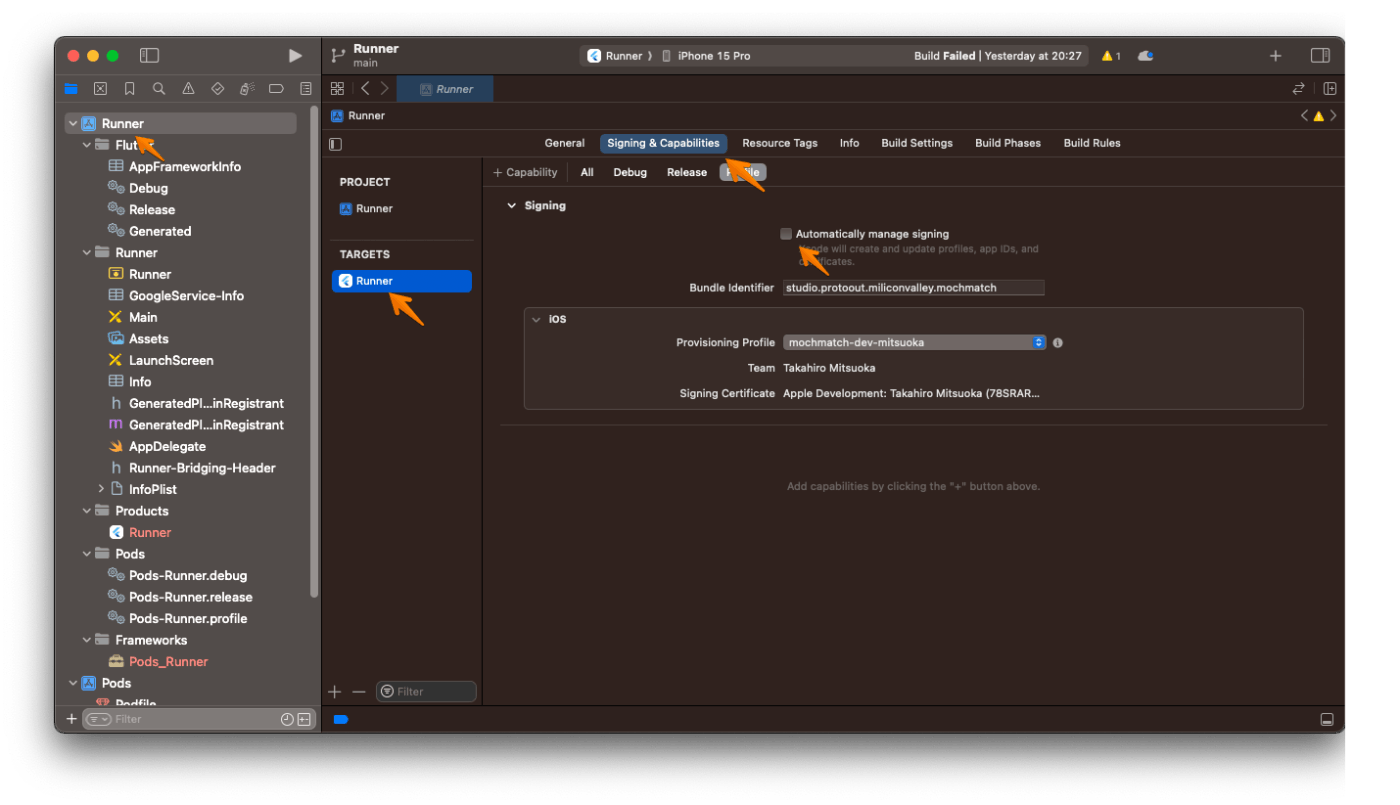
Task: Switch to the Build Settings tab
Action: coord(917,144)
